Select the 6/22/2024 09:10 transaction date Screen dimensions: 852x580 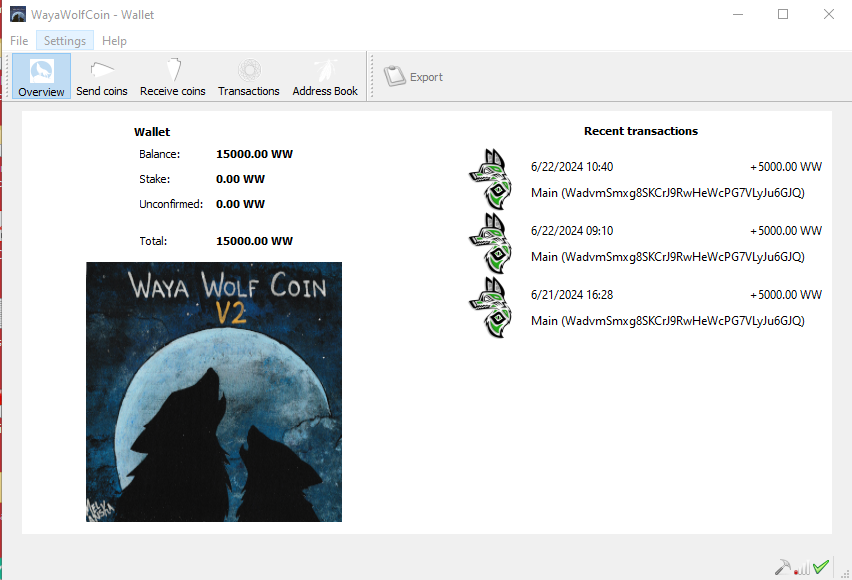click(x=572, y=231)
